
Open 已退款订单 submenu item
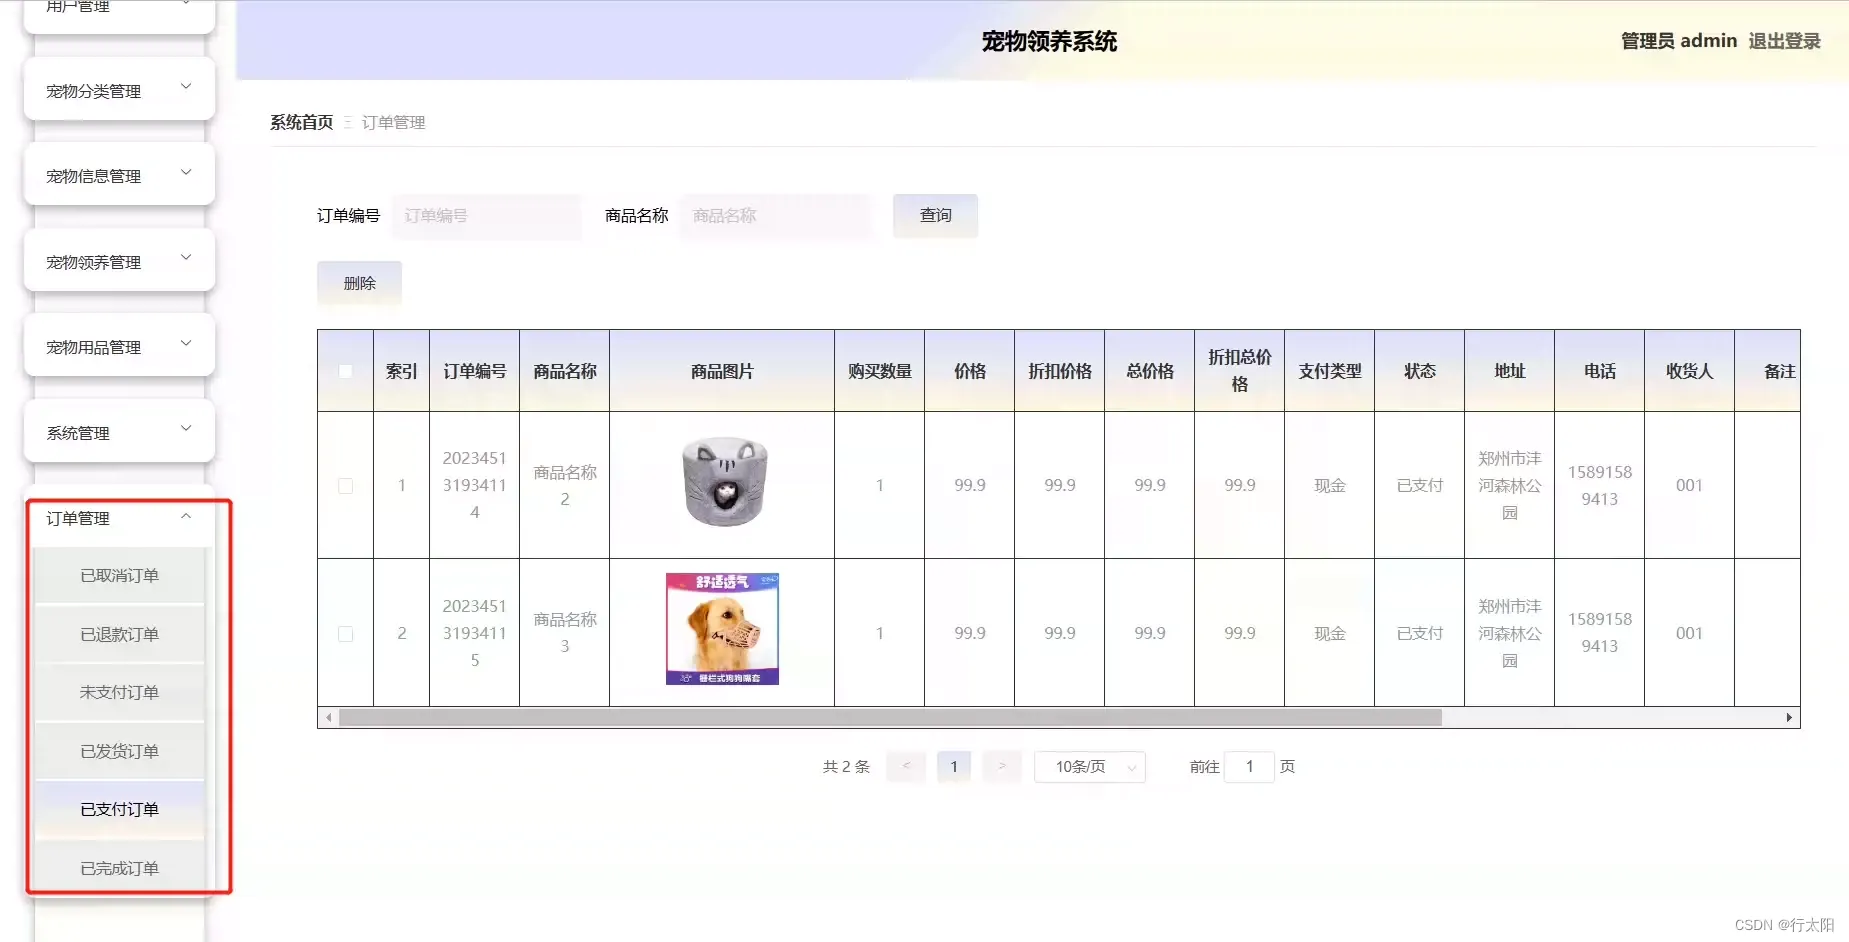pyautogui.click(x=119, y=634)
